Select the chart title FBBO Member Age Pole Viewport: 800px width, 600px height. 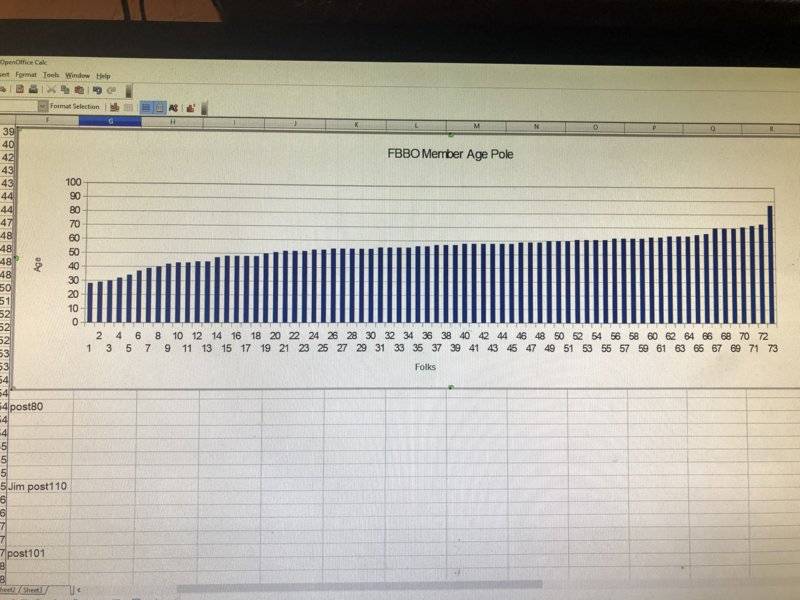pos(450,154)
